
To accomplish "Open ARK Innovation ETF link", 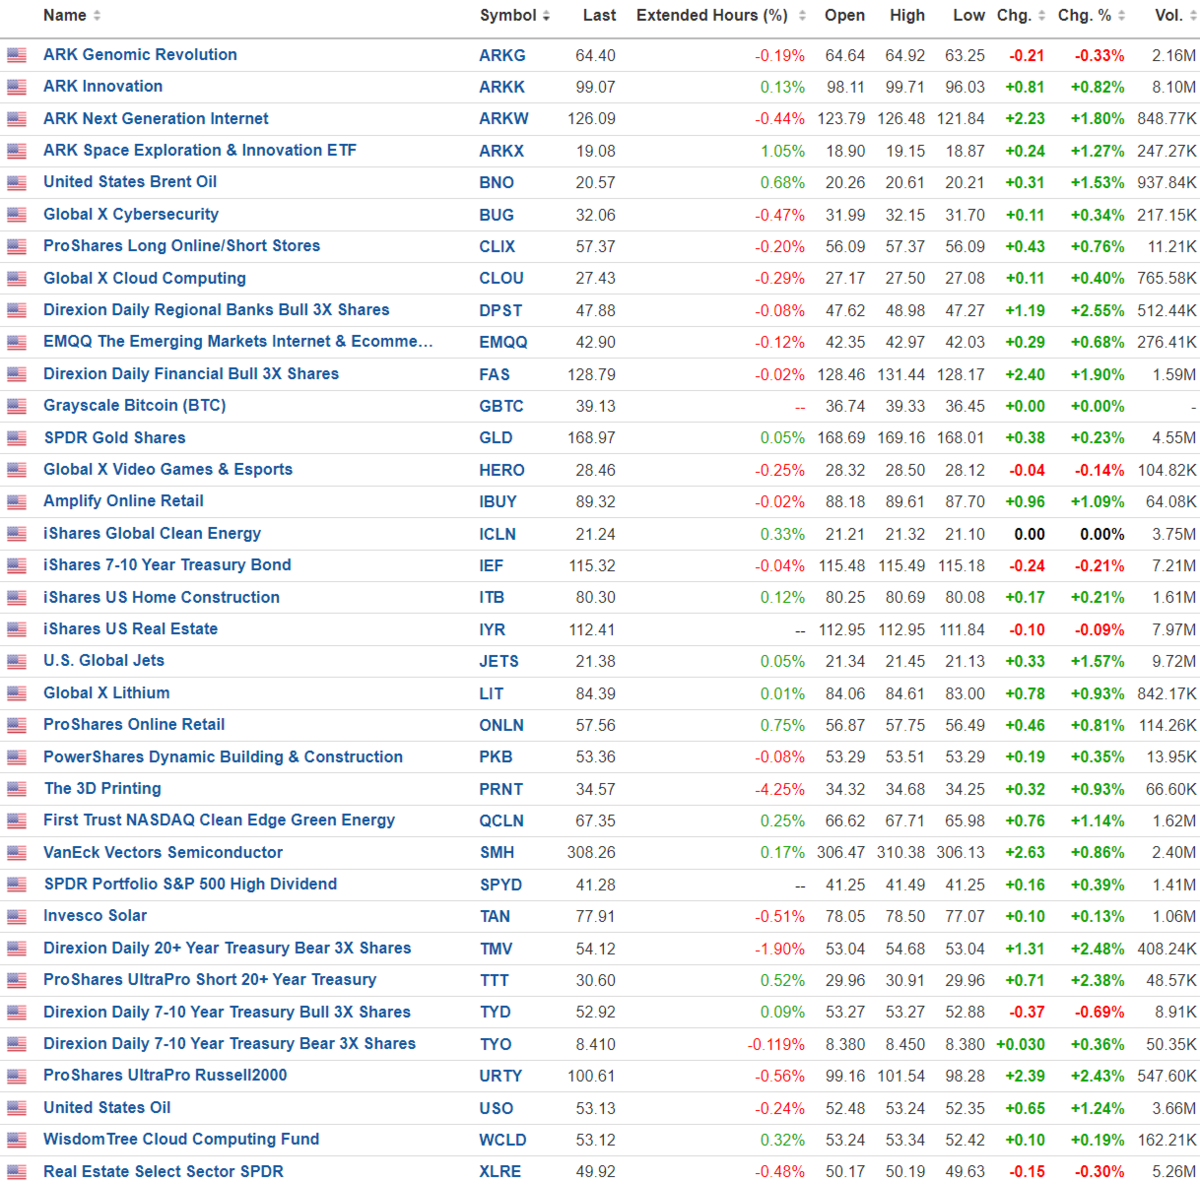I will pyautogui.click(x=103, y=87).
